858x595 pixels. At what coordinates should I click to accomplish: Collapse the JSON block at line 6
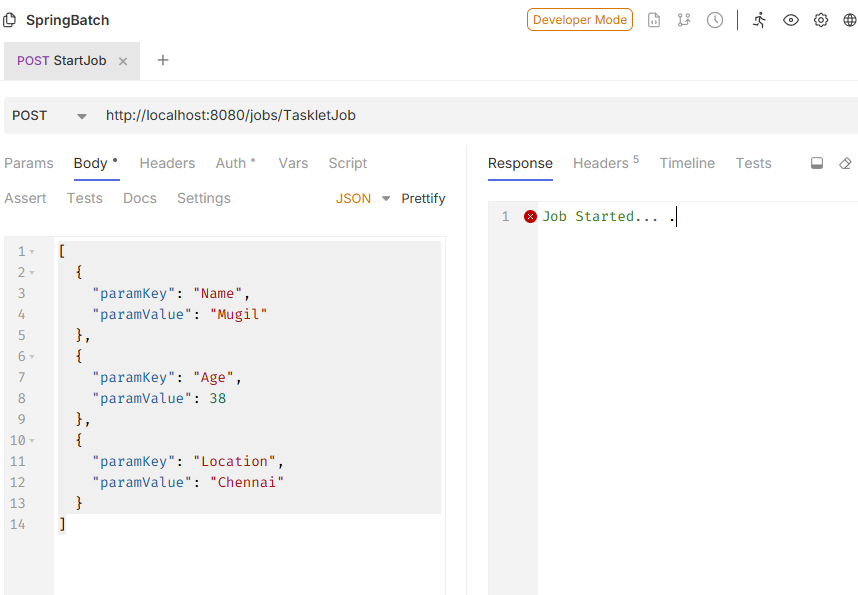click(32, 357)
